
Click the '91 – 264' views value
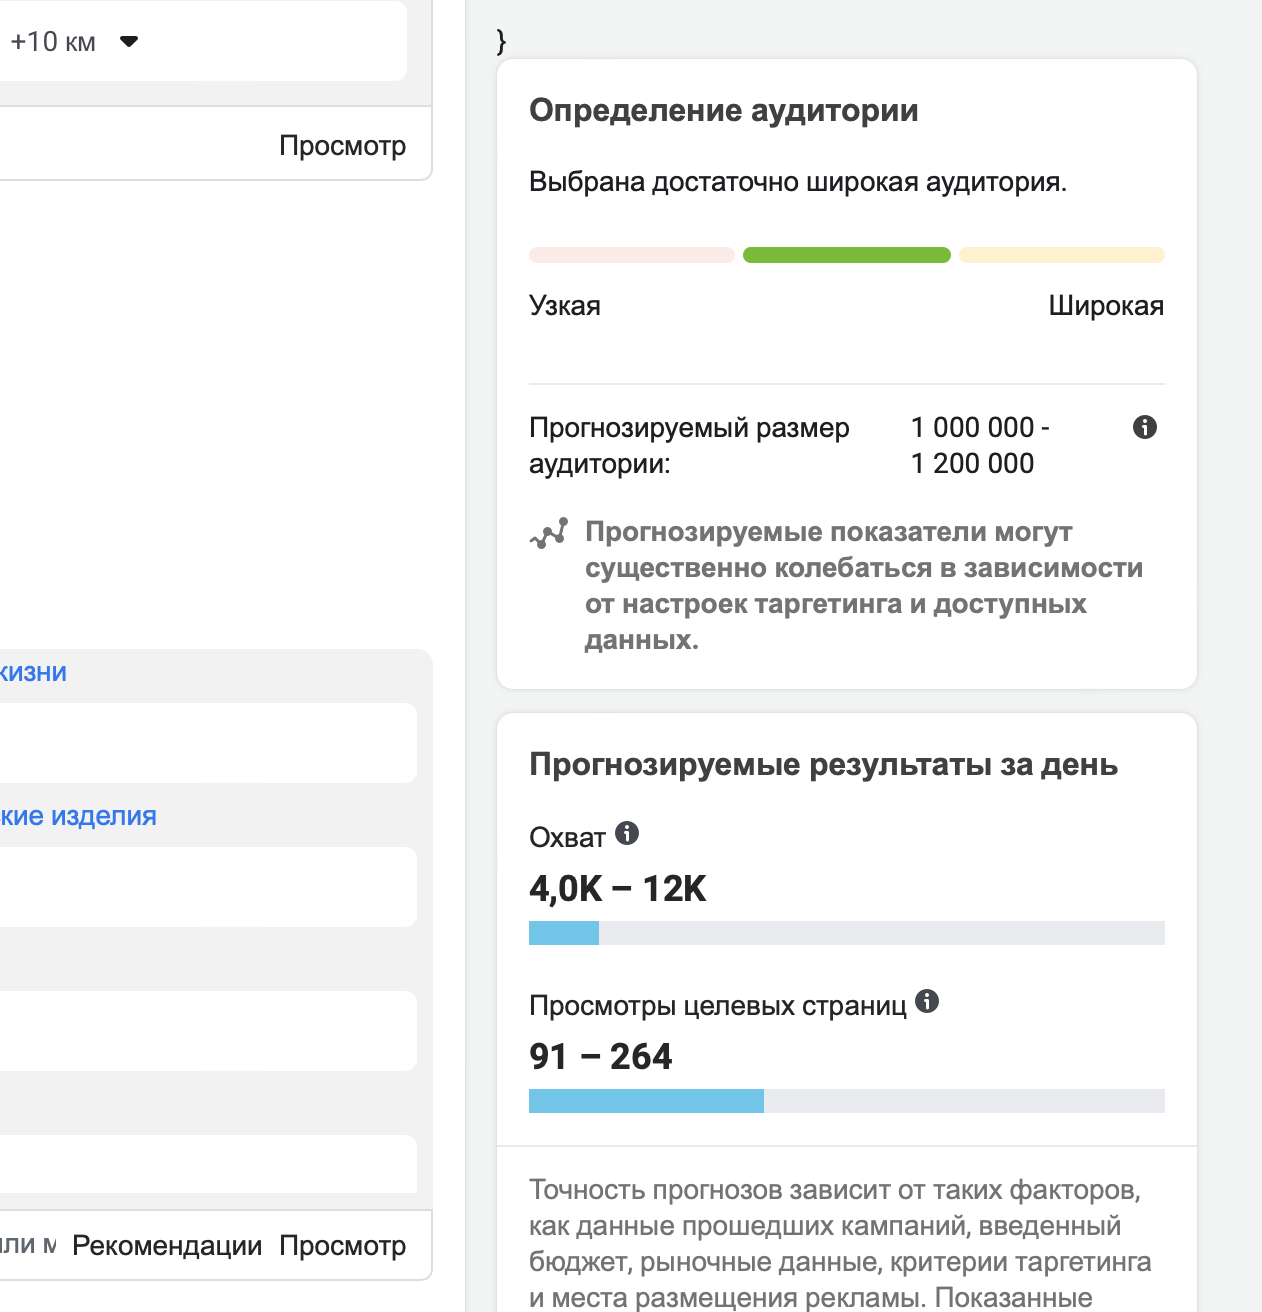coord(601,1056)
